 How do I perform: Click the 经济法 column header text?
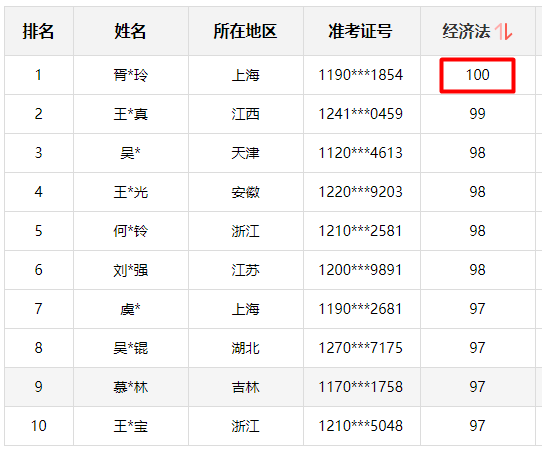(466, 31)
